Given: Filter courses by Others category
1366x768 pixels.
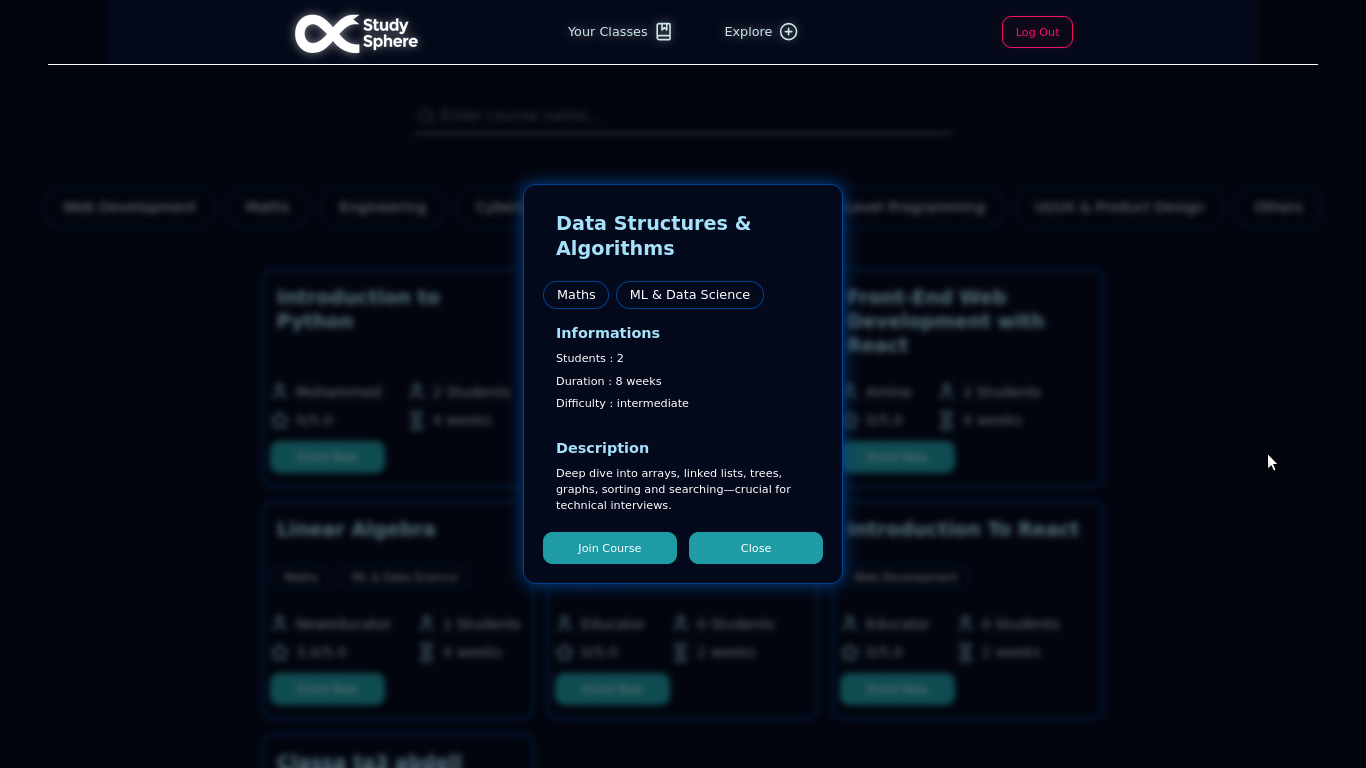Looking at the screenshot, I should pyautogui.click(x=1277, y=207).
